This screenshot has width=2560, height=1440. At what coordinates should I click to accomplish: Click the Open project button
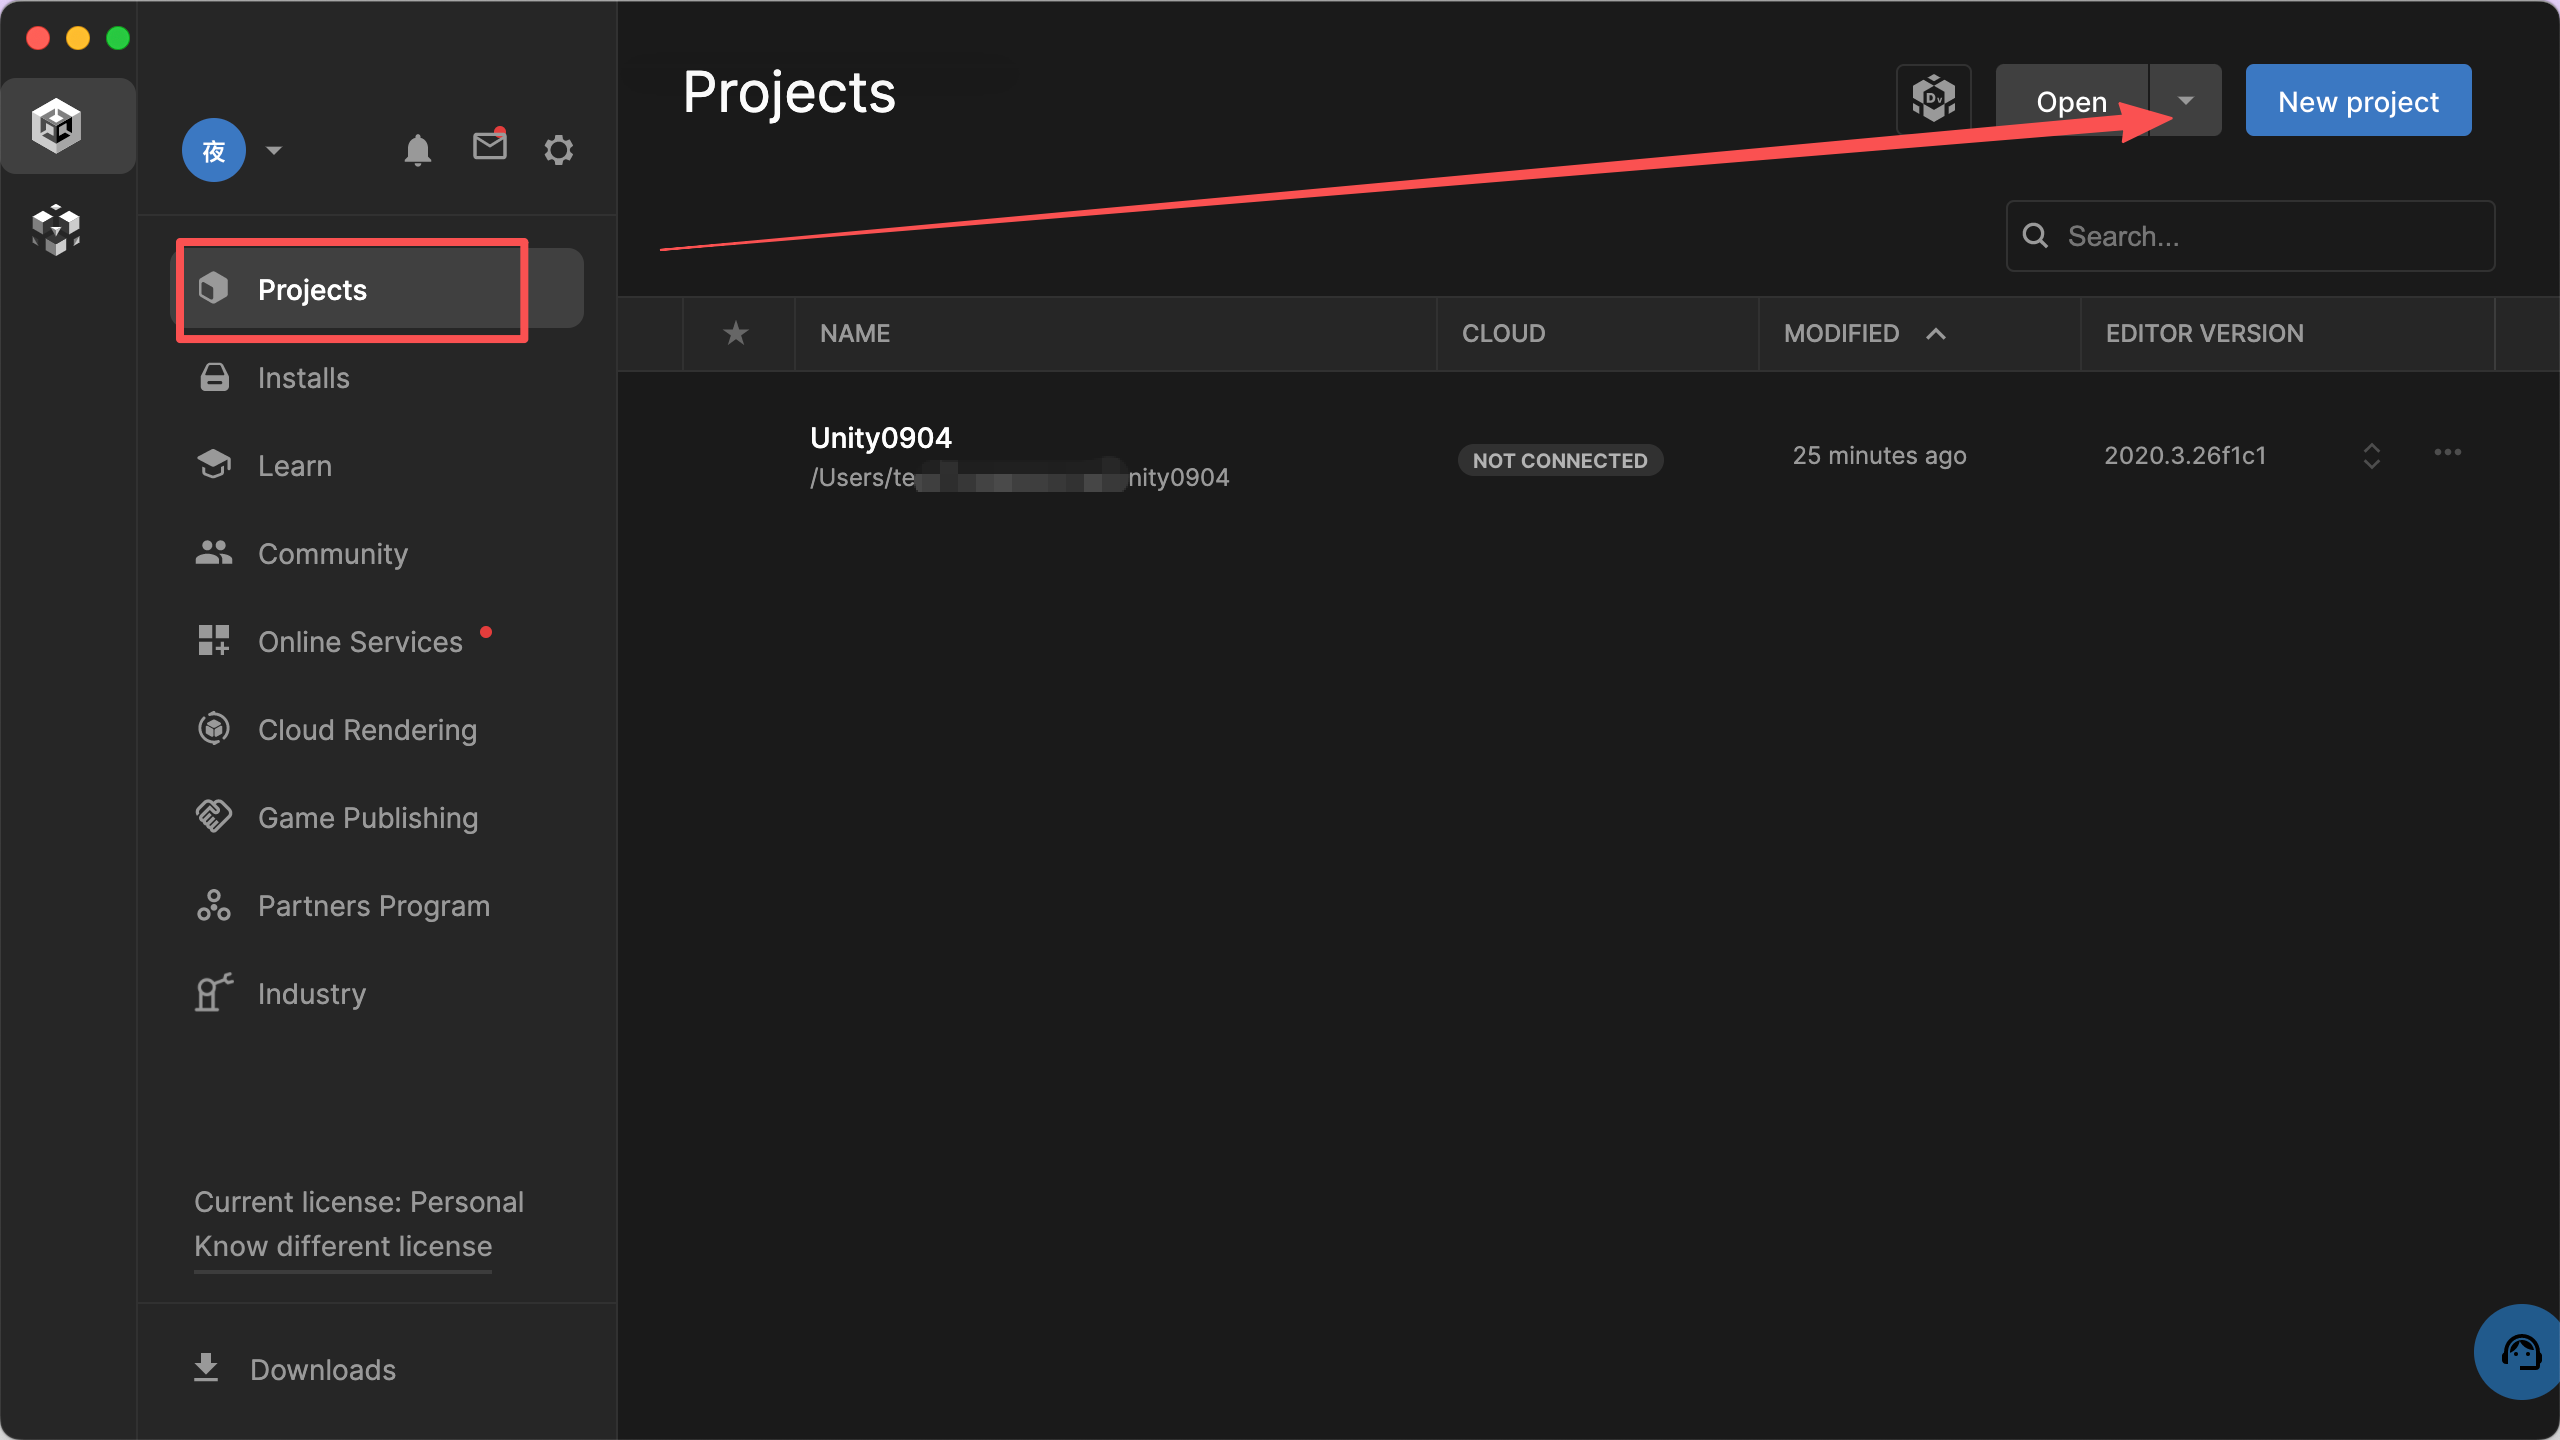2072,100
